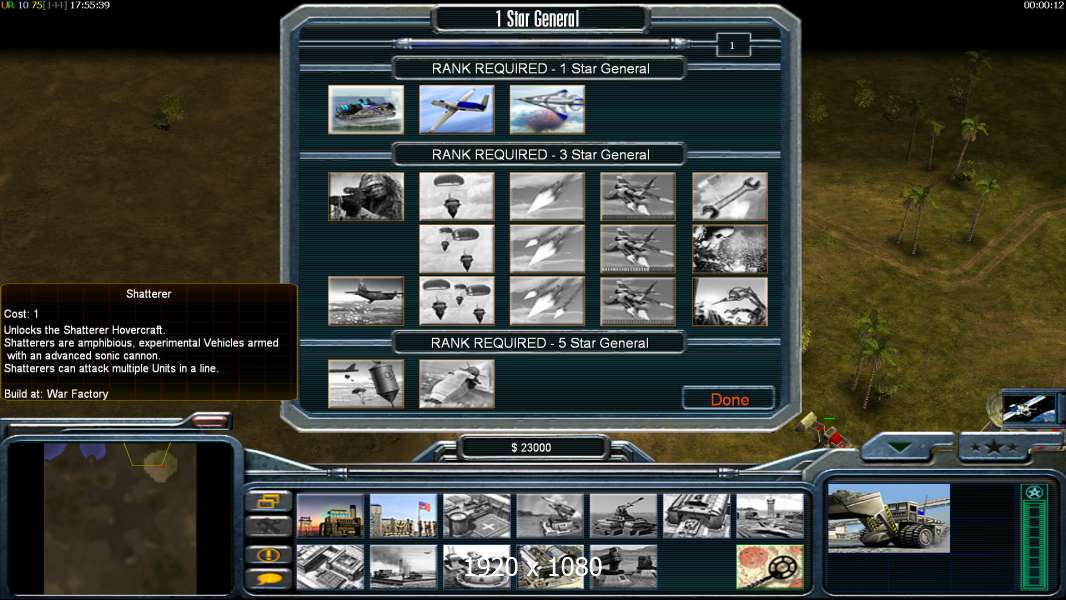Click the available points box showing 1
1066x600 pixels.
pyautogui.click(x=733, y=45)
